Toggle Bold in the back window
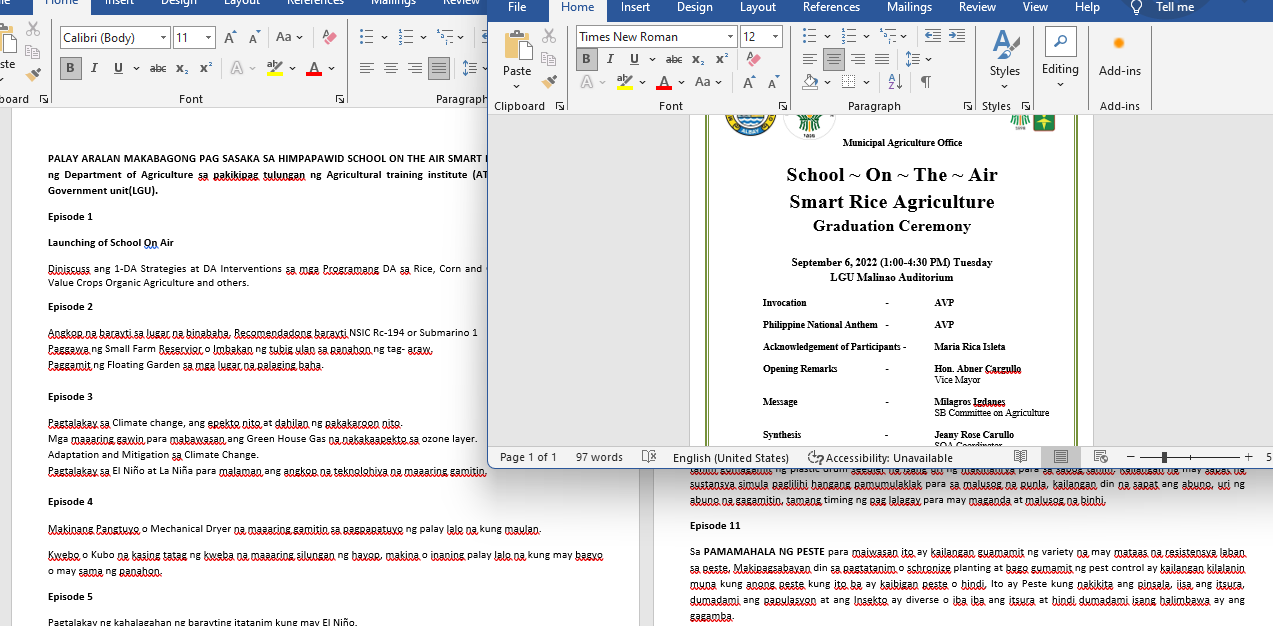Viewport: 1273px width, 626px height. 71,68
